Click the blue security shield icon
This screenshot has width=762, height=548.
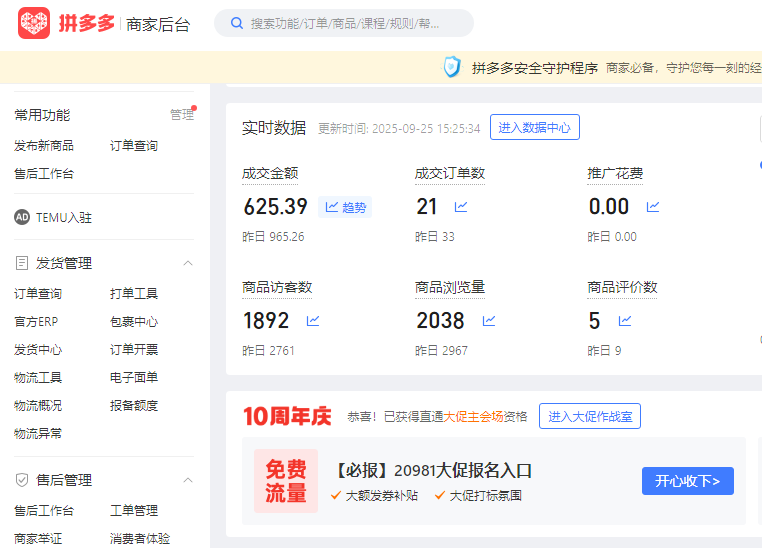452,68
